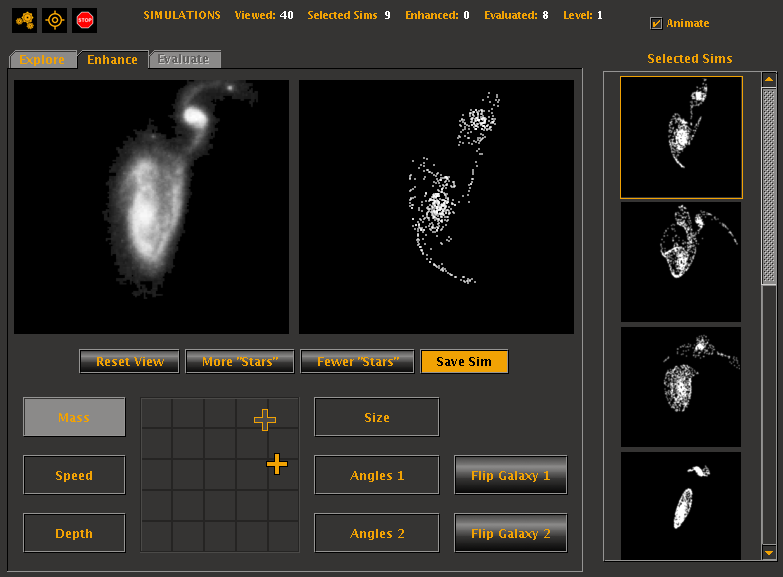This screenshot has width=783, height=577.
Task: Click the upper plus marker in grid
Action: tap(265, 420)
